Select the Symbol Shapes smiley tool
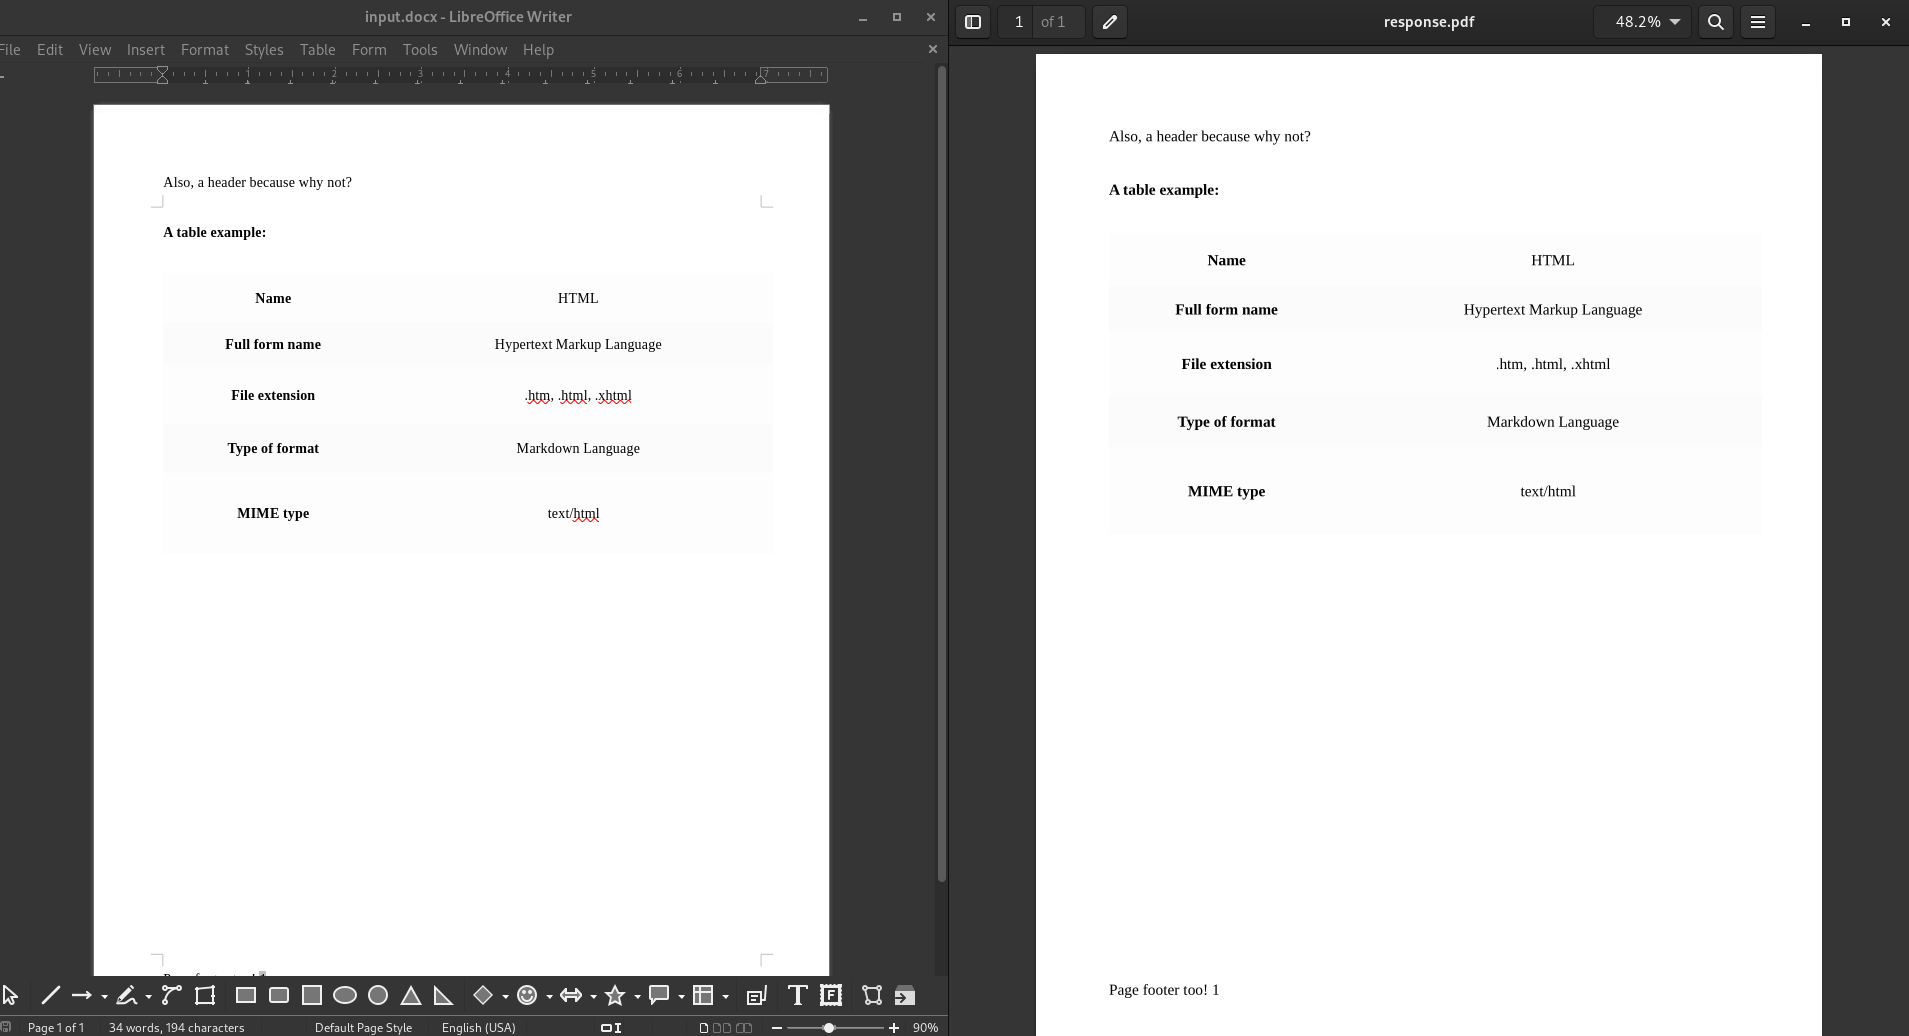Viewport: 1909px width, 1036px height. point(527,995)
